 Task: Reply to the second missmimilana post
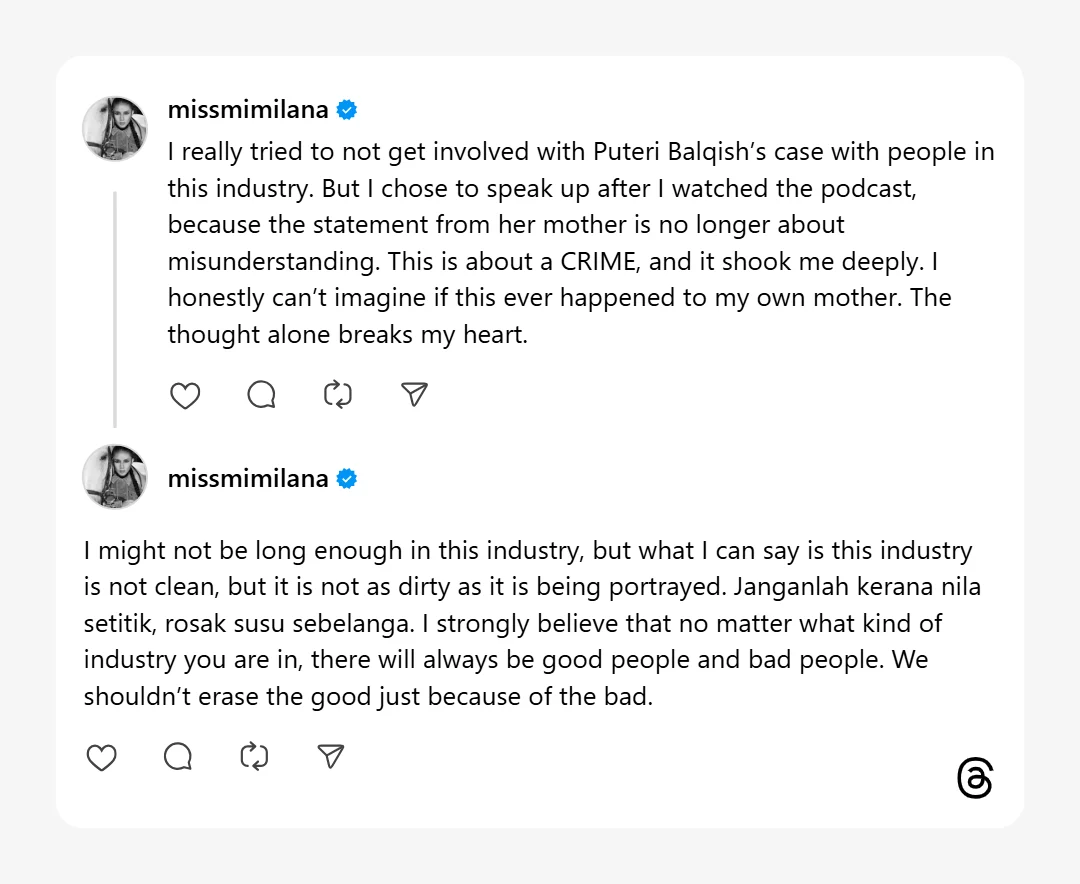178,758
